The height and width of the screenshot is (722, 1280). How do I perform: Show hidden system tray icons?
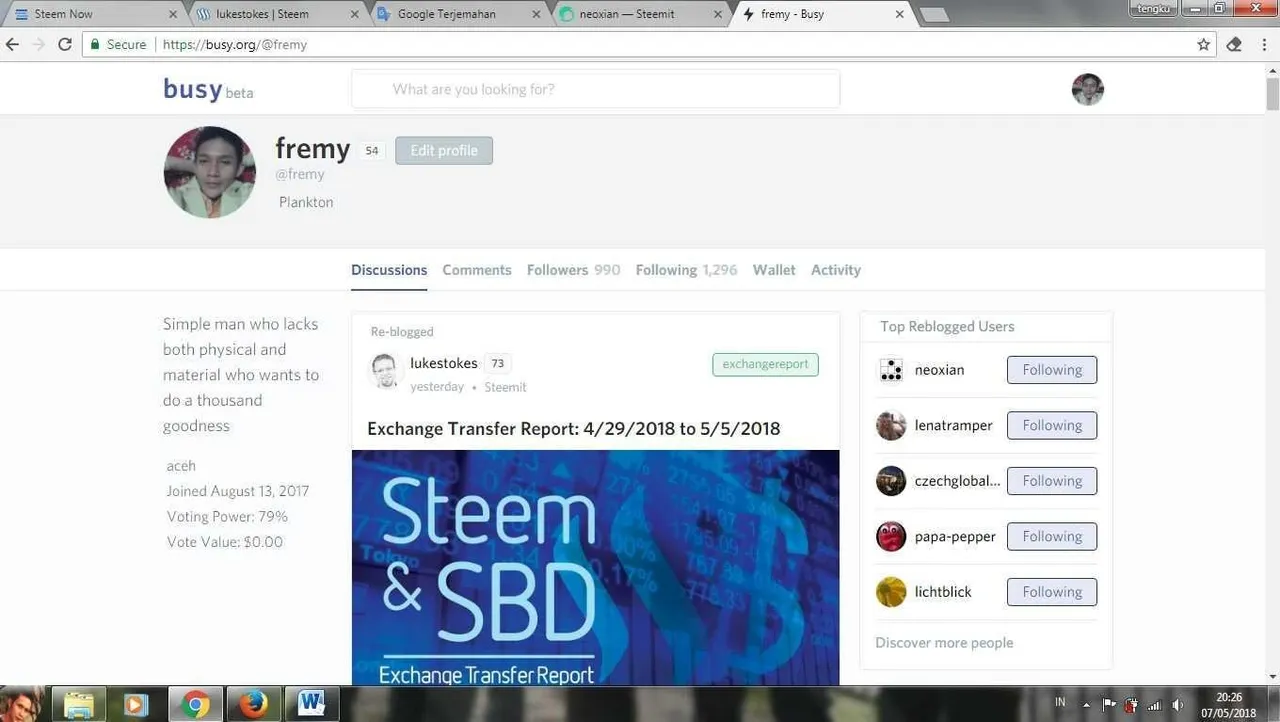tap(1086, 704)
